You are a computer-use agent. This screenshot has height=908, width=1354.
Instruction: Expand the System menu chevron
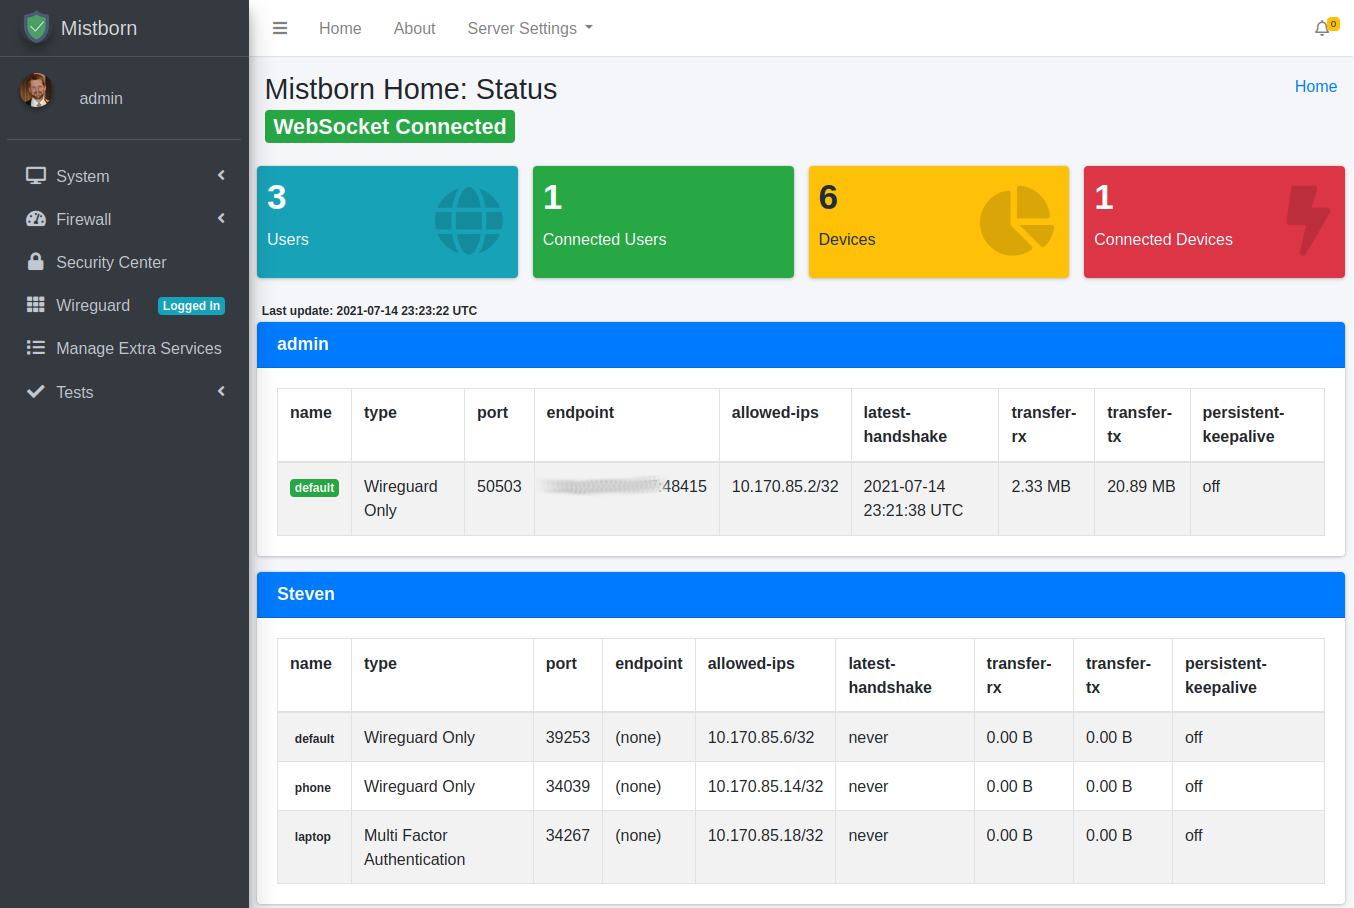[221, 176]
